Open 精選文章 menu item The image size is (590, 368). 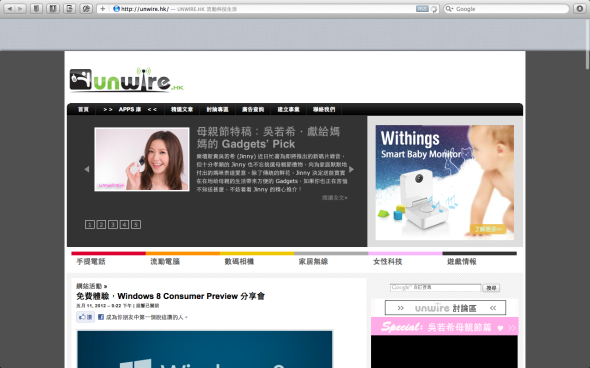(182, 109)
